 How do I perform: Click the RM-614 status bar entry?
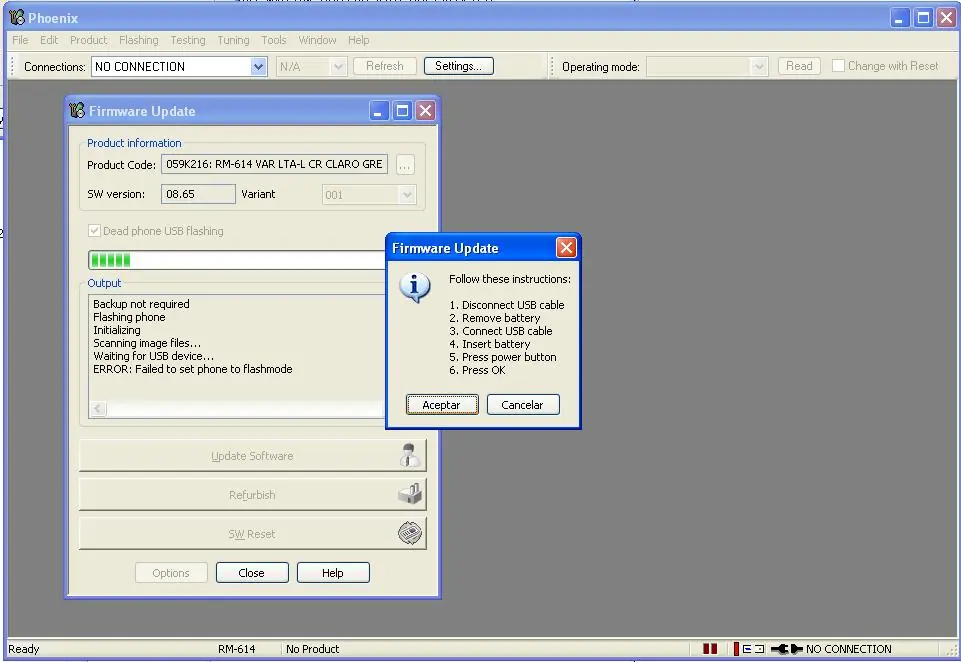click(237, 649)
